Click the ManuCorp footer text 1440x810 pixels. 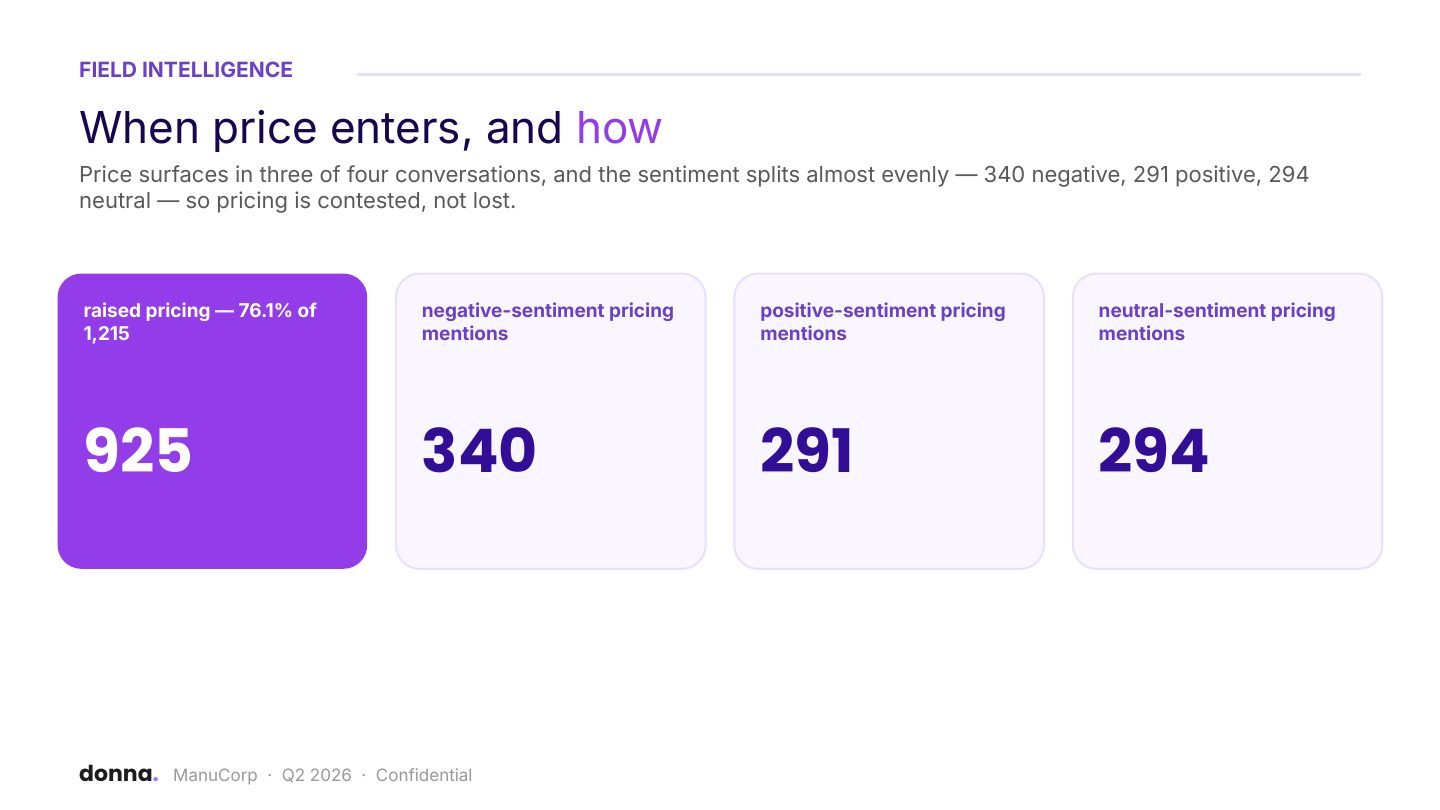(215, 775)
